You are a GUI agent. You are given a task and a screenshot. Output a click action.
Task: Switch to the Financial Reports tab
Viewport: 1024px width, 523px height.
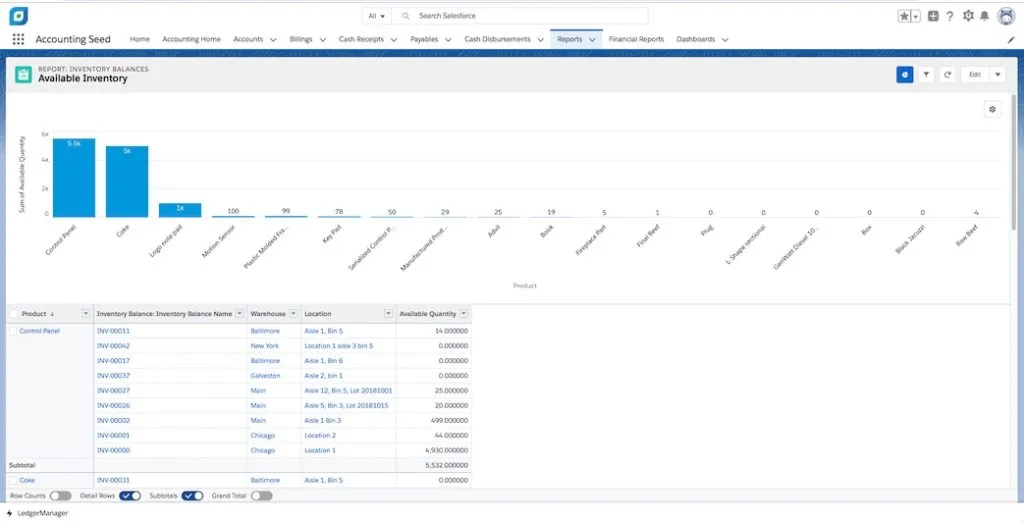636,39
